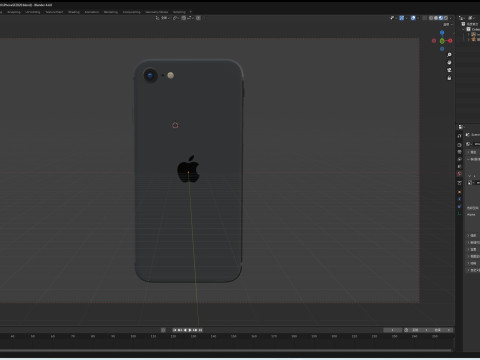Open the overlays settings dropdown arrow
The height and width of the screenshot is (360, 480).
pyautogui.click(x=418, y=18)
